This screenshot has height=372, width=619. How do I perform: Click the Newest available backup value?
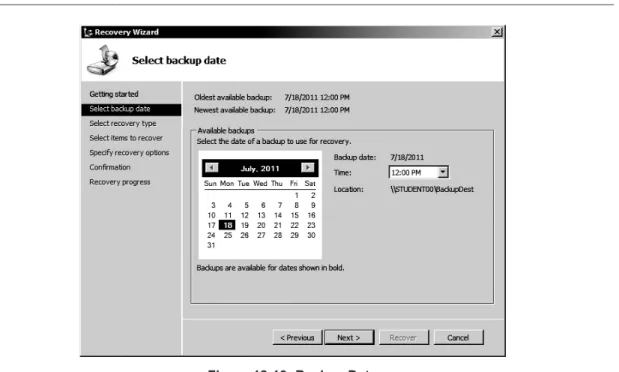click(x=317, y=110)
